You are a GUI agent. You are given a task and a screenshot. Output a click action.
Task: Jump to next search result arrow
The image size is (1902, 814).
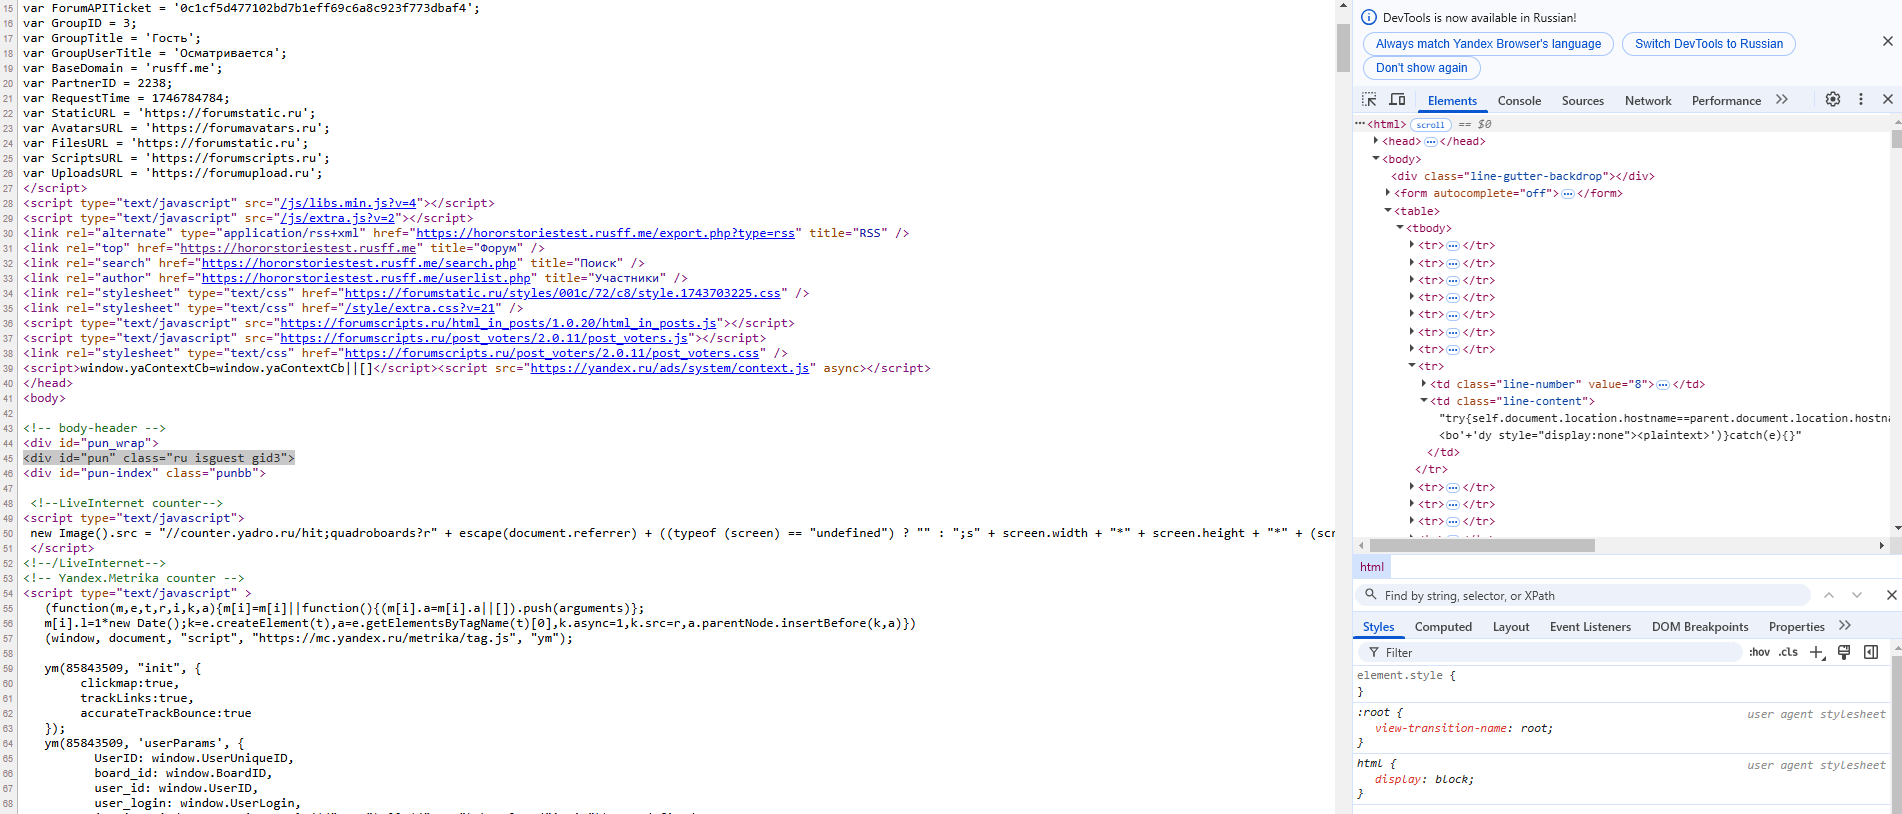click(1856, 595)
